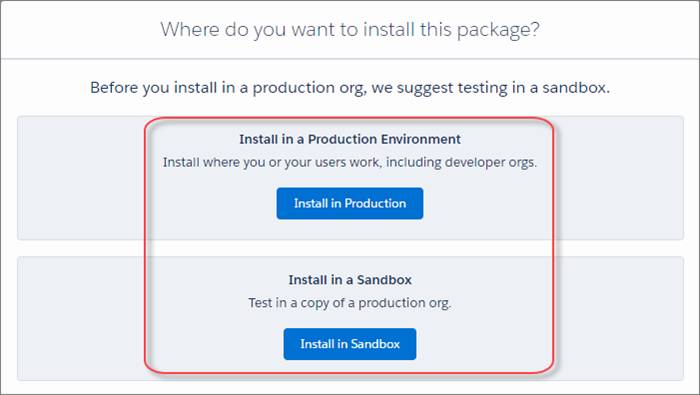The image size is (700, 395).
Task: Click the Install in Production button
Action: pyautogui.click(x=350, y=204)
